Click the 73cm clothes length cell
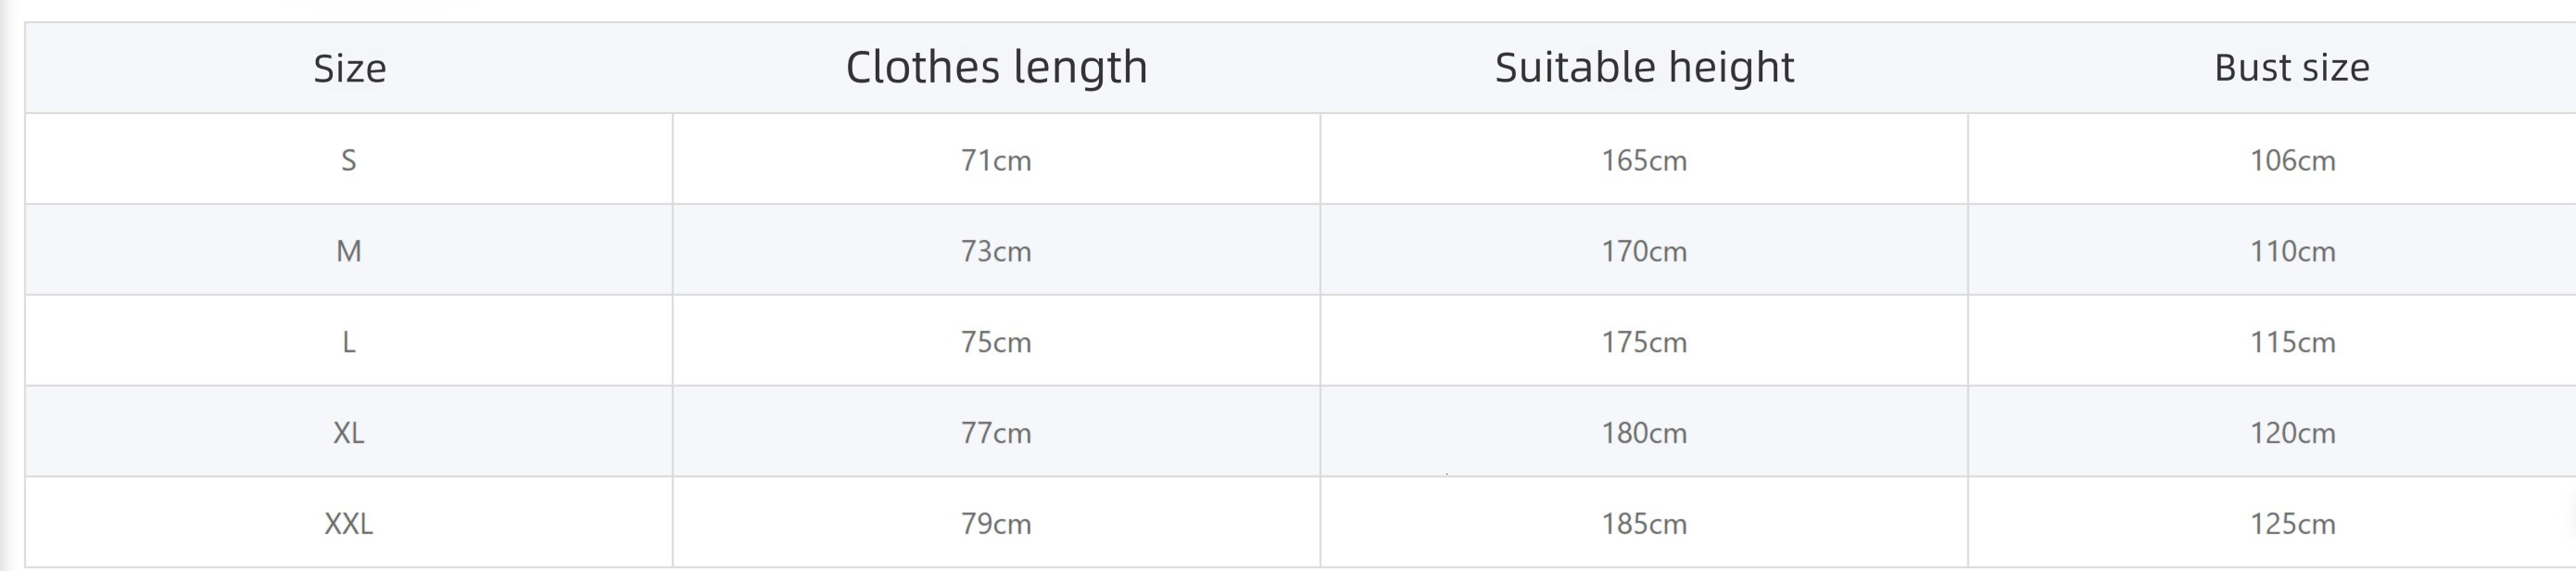2576x571 pixels. coord(996,250)
